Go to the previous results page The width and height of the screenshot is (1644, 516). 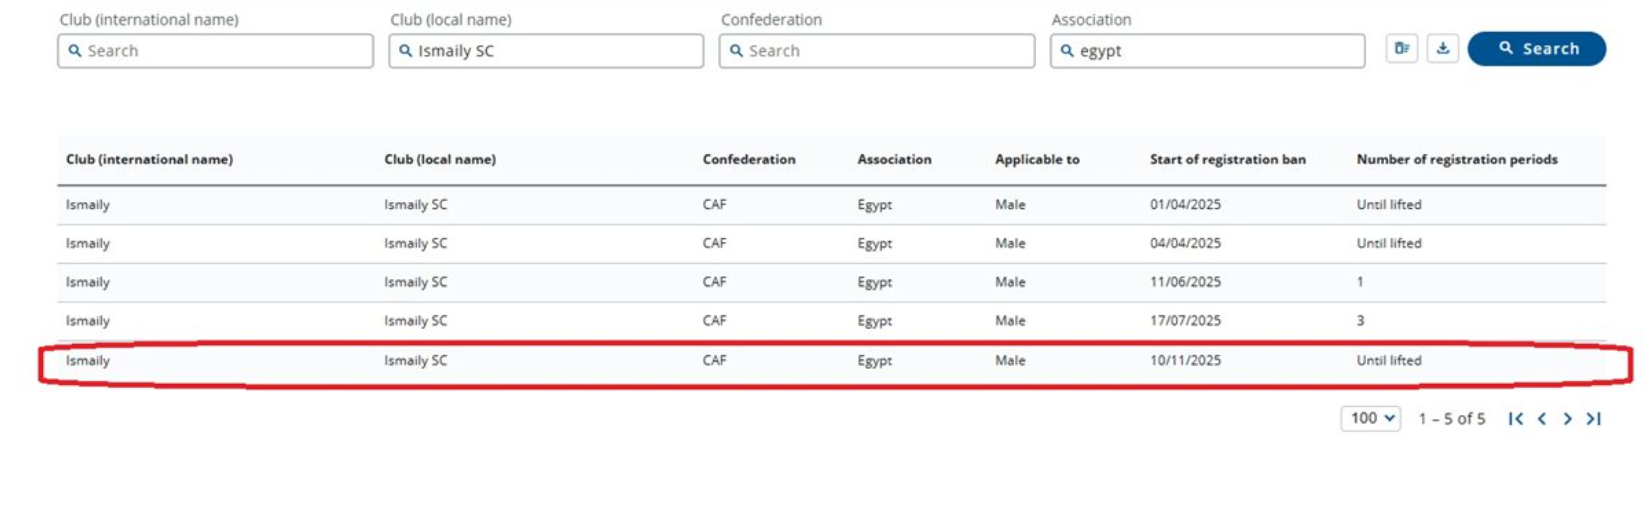pos(1542,419)
